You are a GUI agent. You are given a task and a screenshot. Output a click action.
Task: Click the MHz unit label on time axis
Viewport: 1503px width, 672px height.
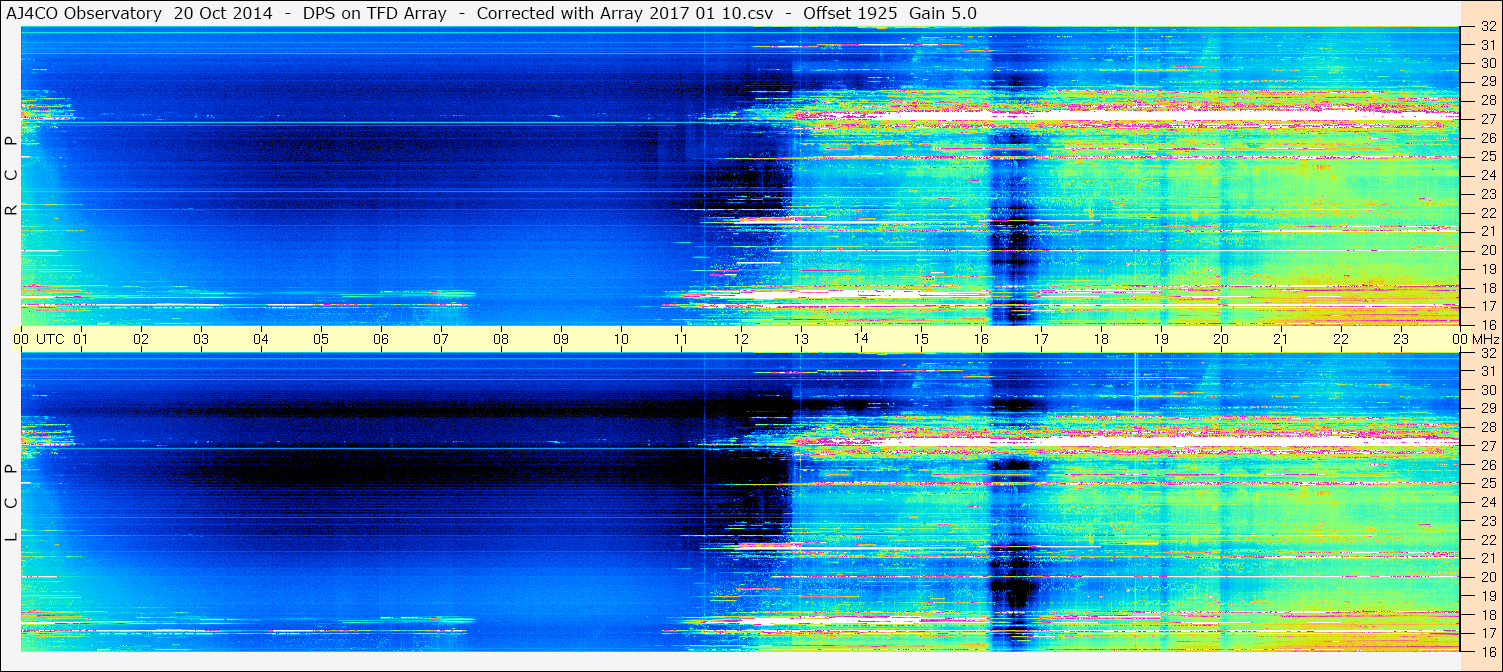pos(1485,339)
